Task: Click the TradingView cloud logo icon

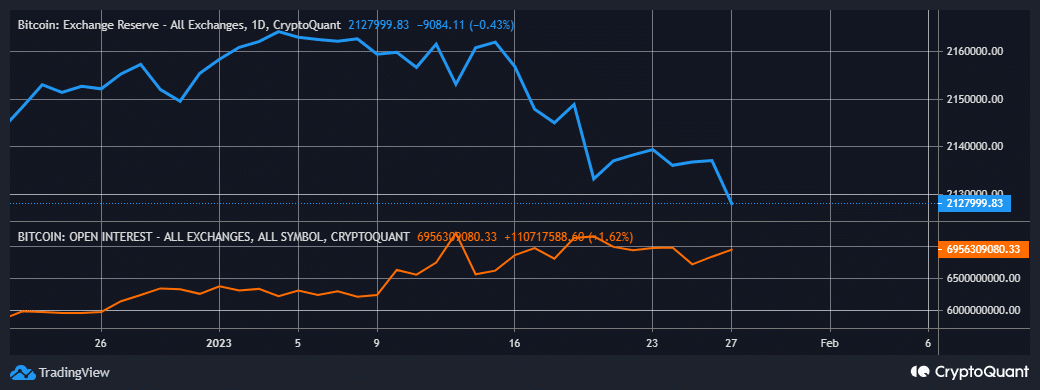Action: 23,372
